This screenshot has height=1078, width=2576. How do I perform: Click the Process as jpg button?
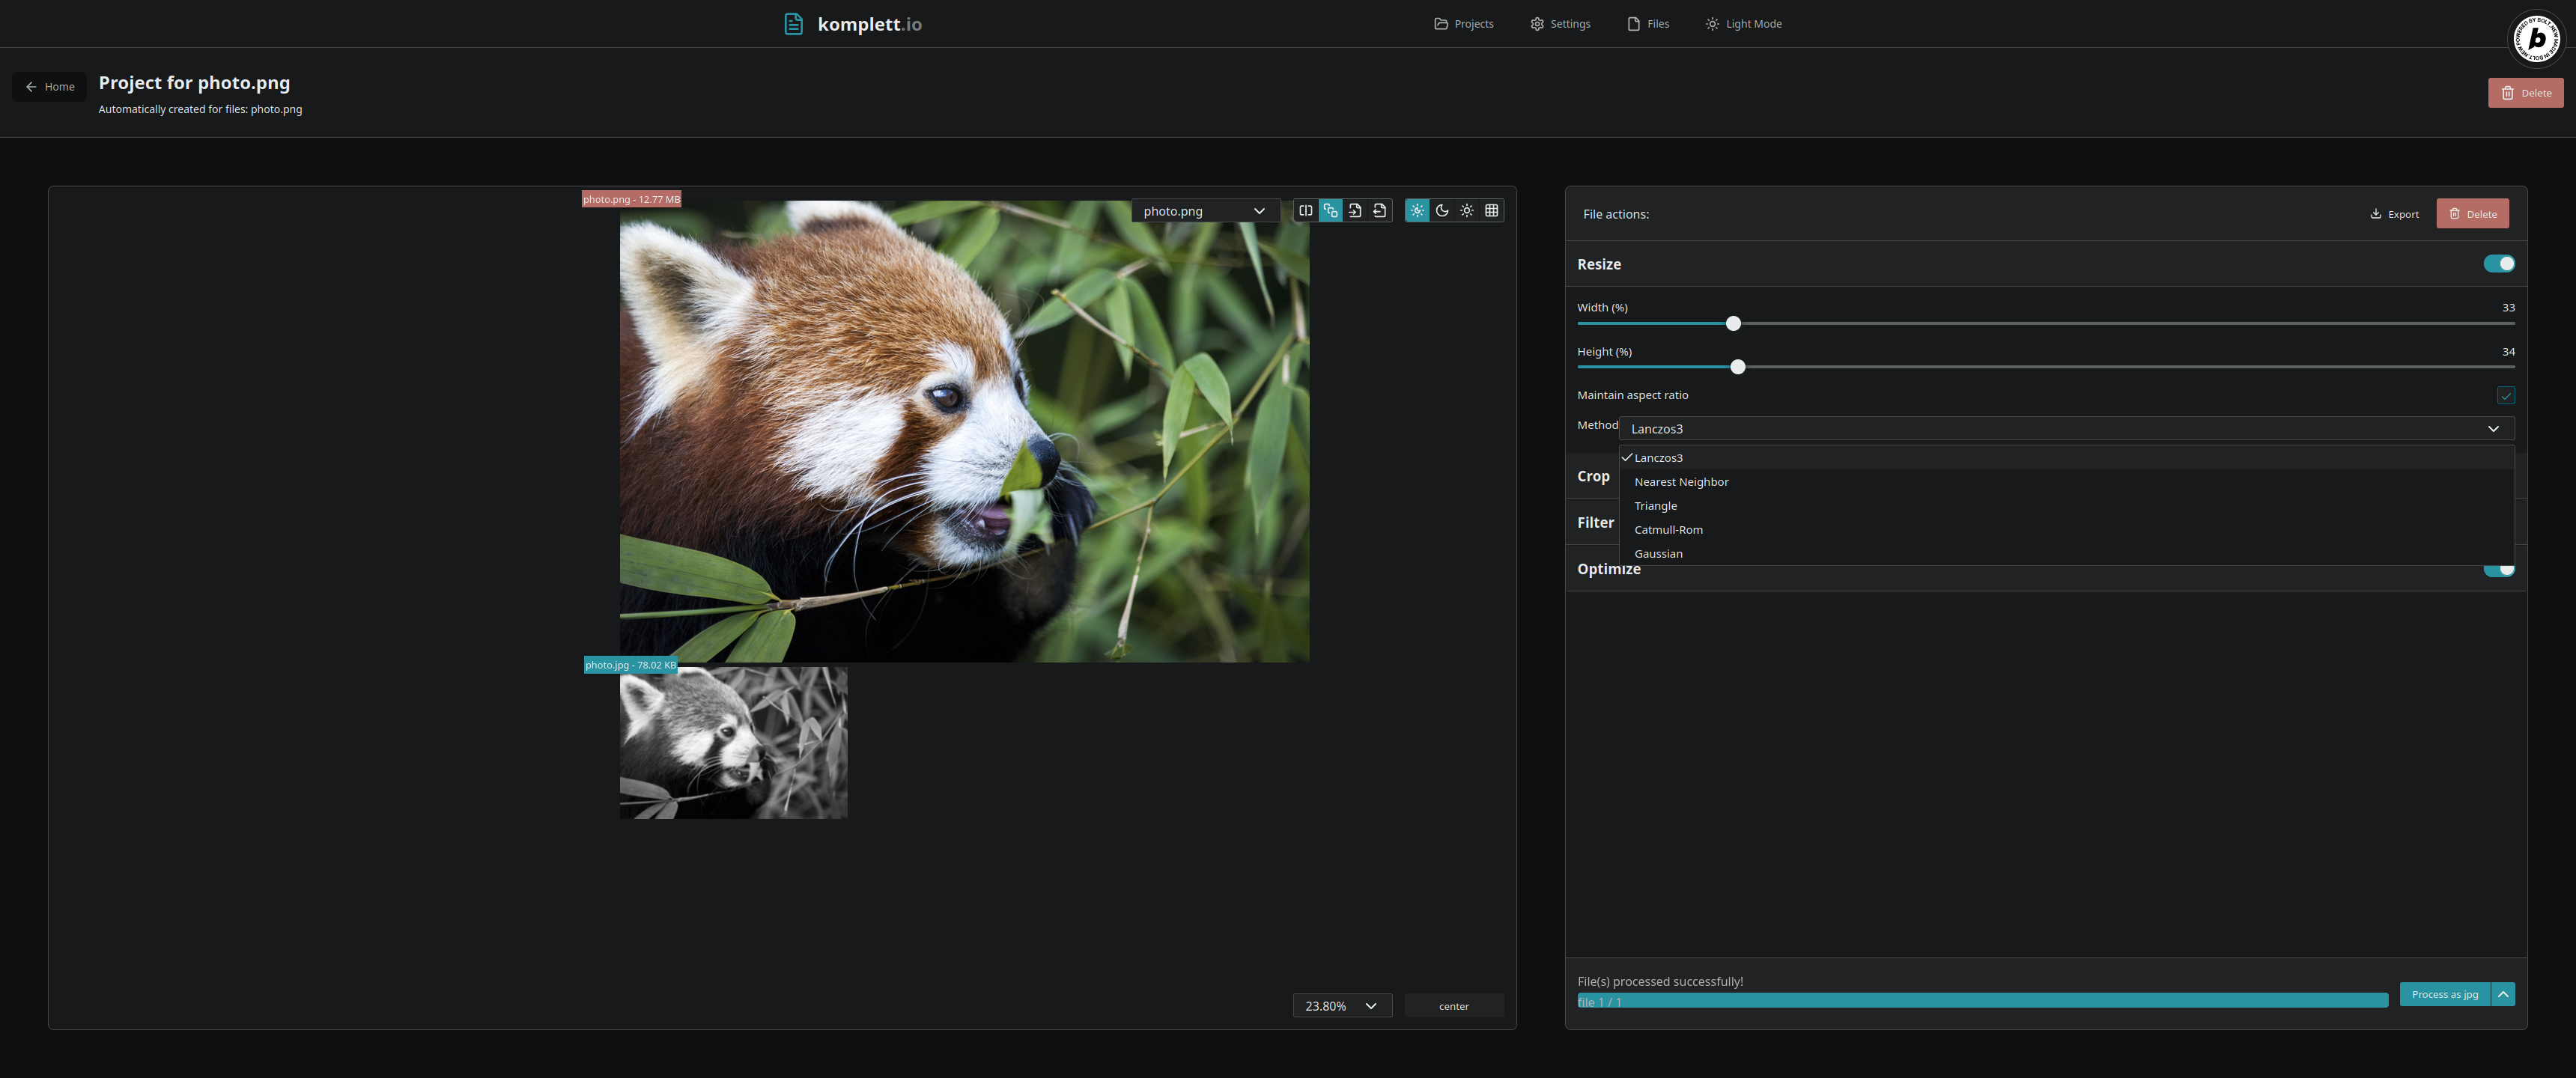click(x=2444, y=994)
